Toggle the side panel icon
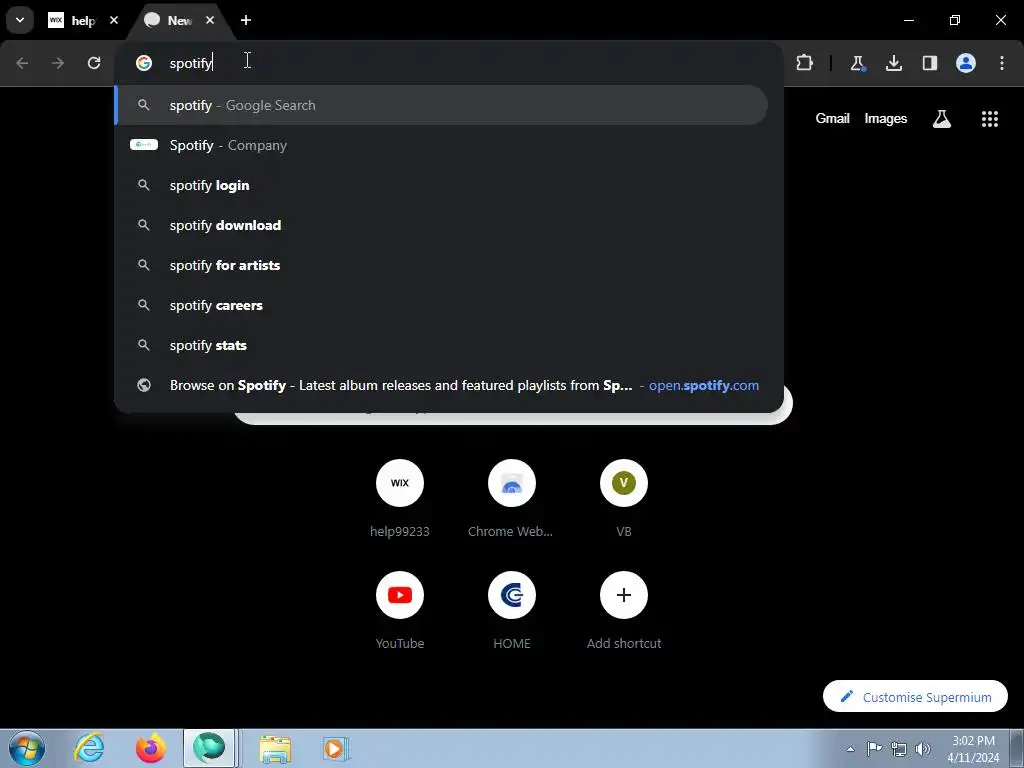 click(x=930, y=63)
